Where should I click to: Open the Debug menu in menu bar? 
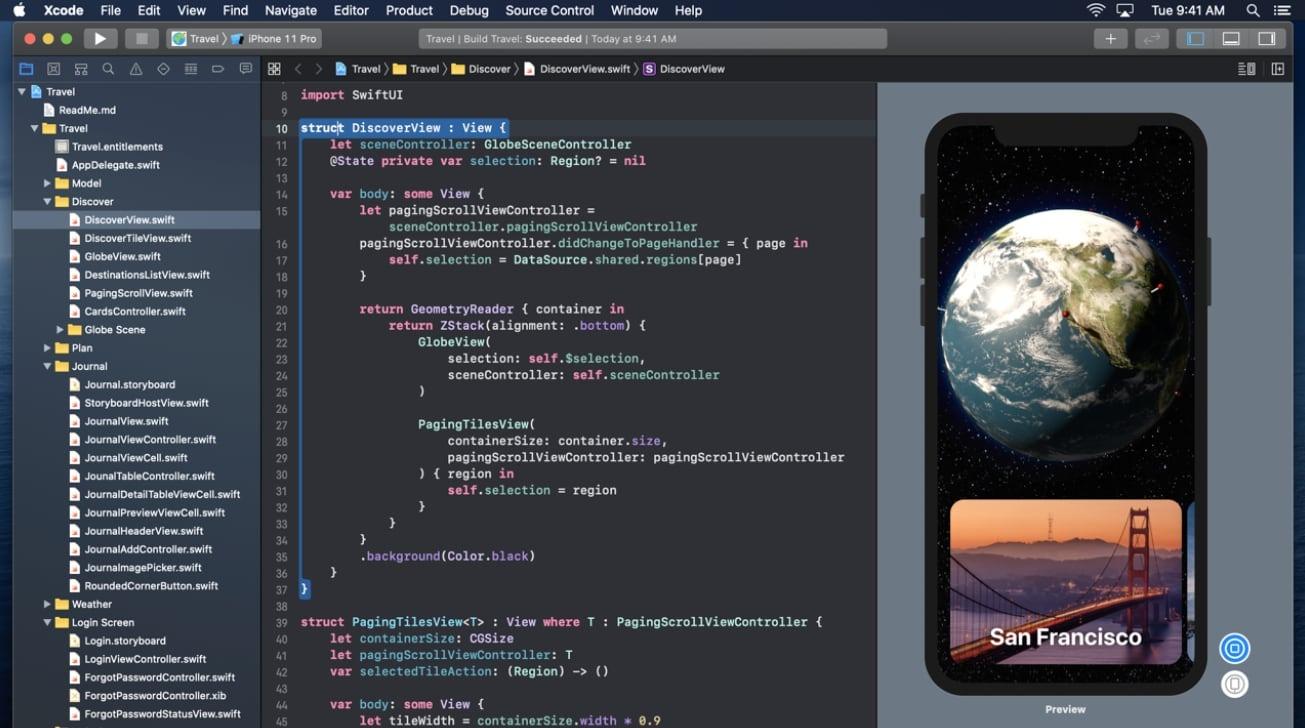click(x=468, y=10)
